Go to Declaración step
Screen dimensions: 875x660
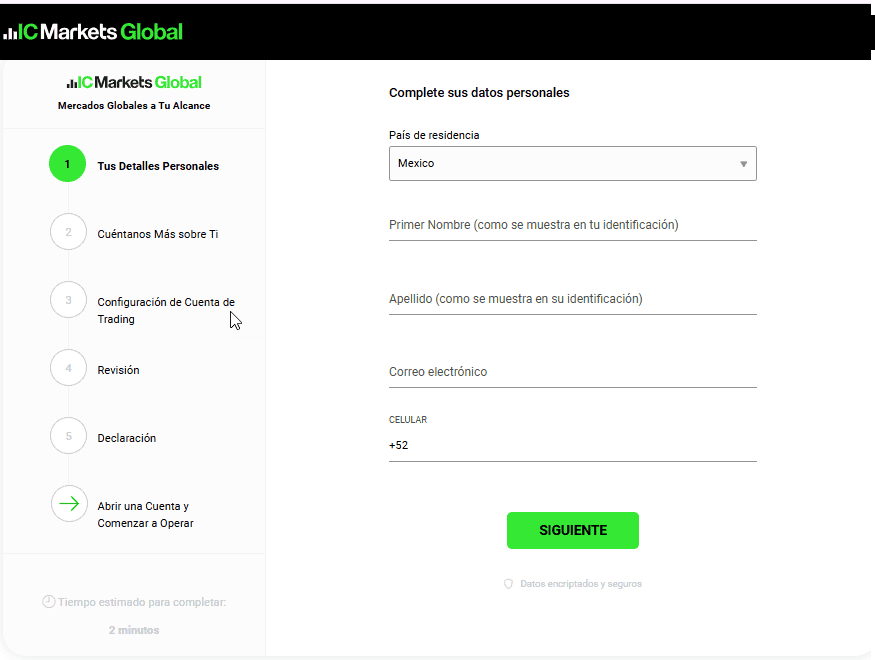point(127,438)
